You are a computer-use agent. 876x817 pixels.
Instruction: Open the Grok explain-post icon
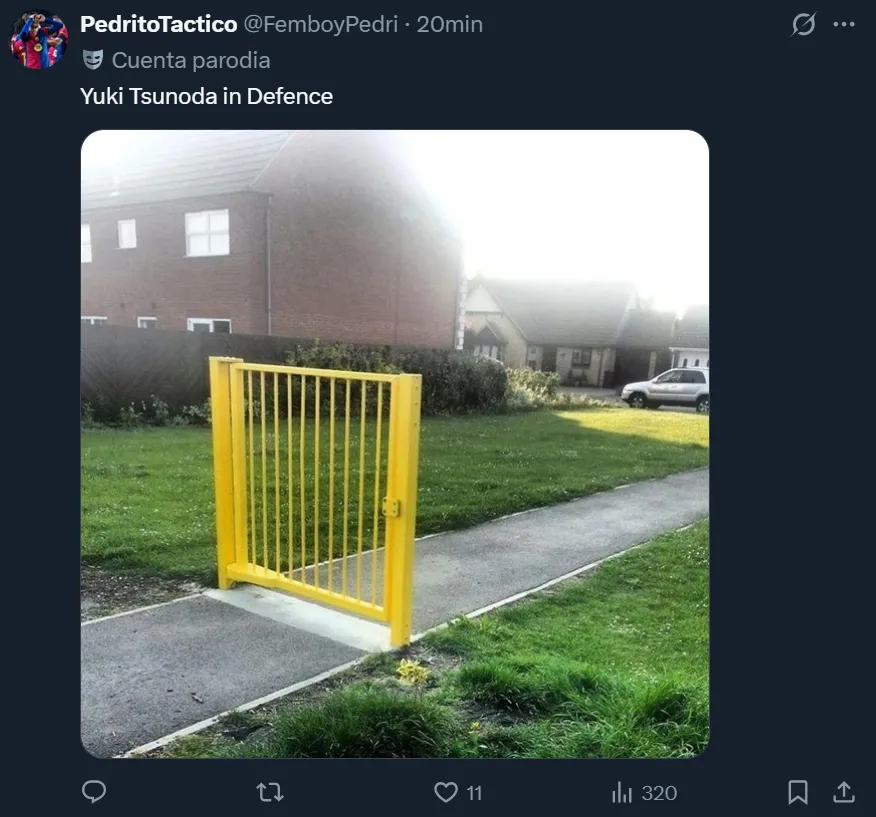803,24
